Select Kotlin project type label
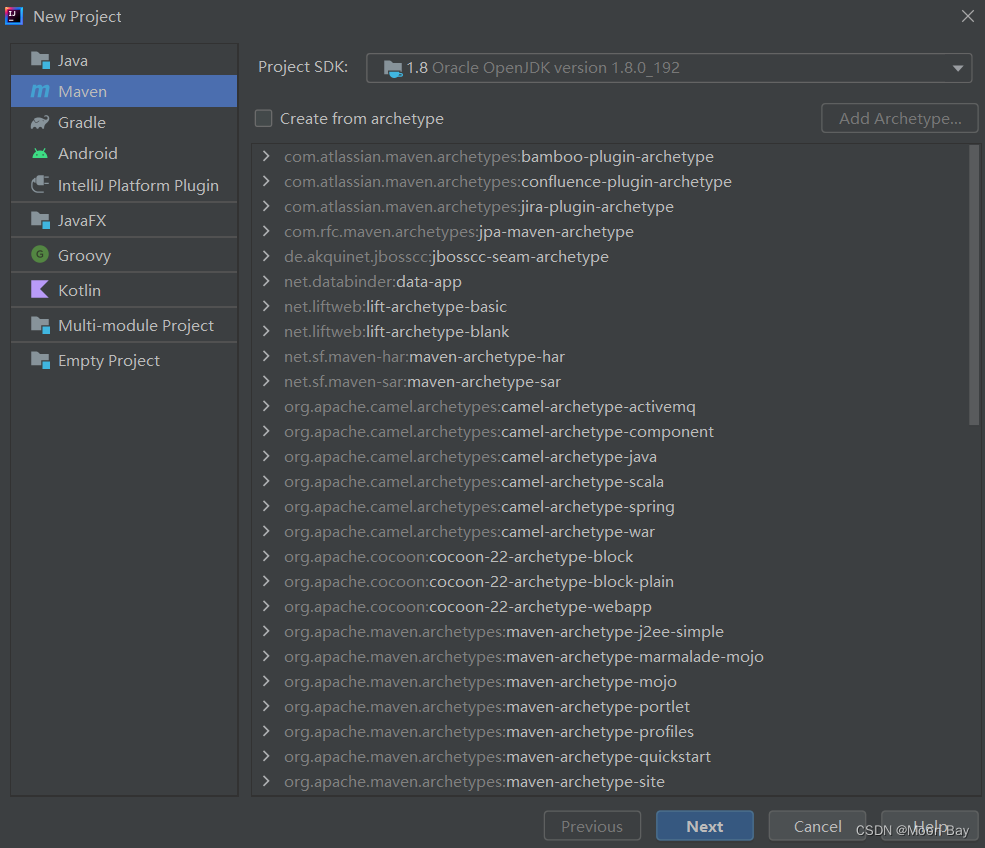This screenshot has height=848, width=985. 79,290
